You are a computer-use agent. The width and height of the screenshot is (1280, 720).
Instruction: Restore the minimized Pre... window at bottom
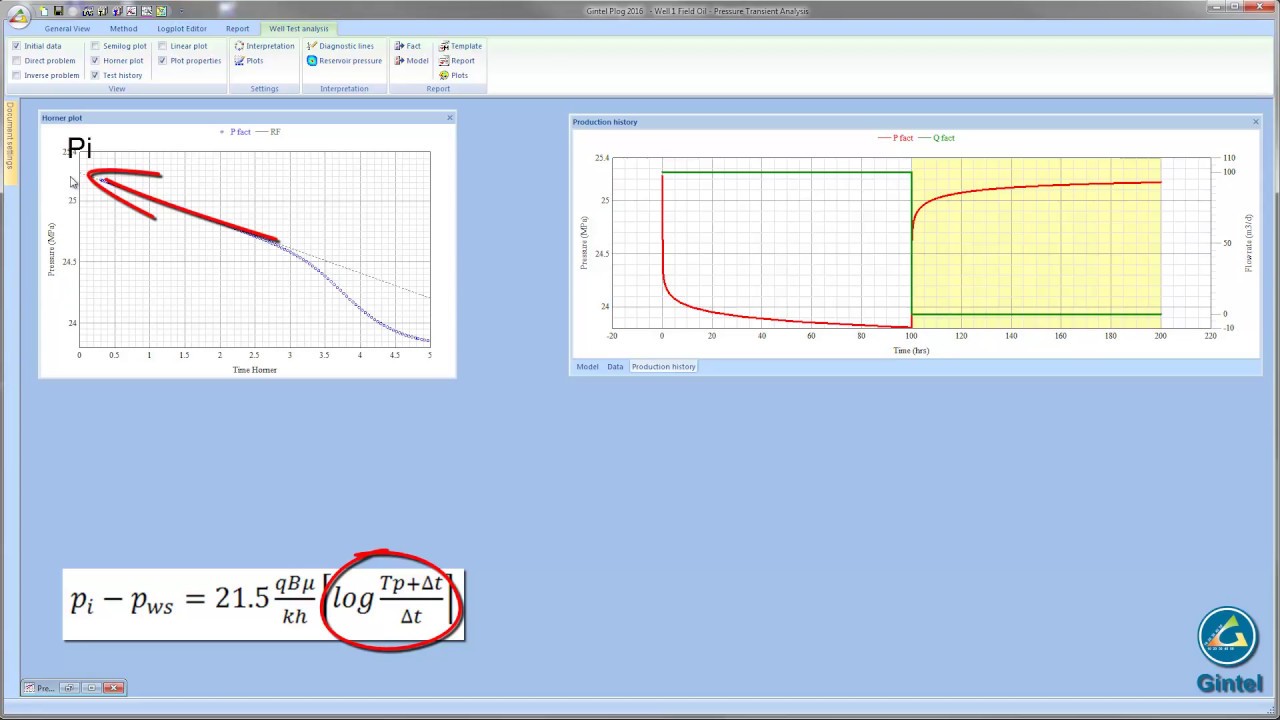click(70, 688)
